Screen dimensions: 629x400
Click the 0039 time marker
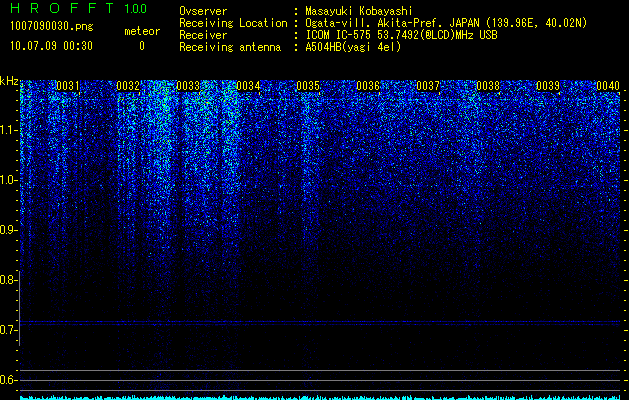548,86
